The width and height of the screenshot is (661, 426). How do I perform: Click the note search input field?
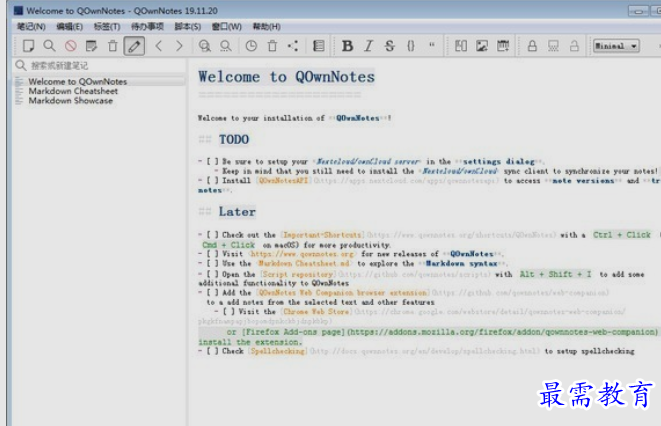[100, 66]
